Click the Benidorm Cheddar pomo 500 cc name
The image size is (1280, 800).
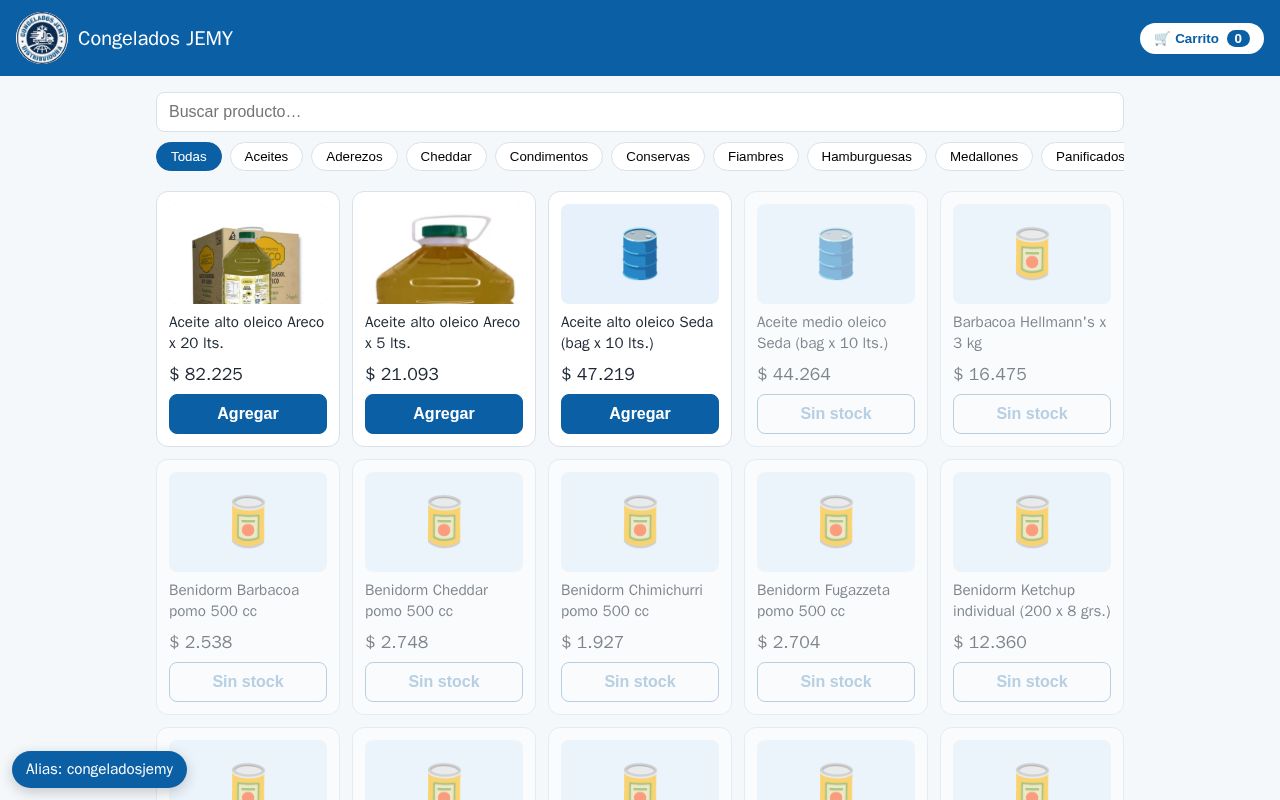427,601
